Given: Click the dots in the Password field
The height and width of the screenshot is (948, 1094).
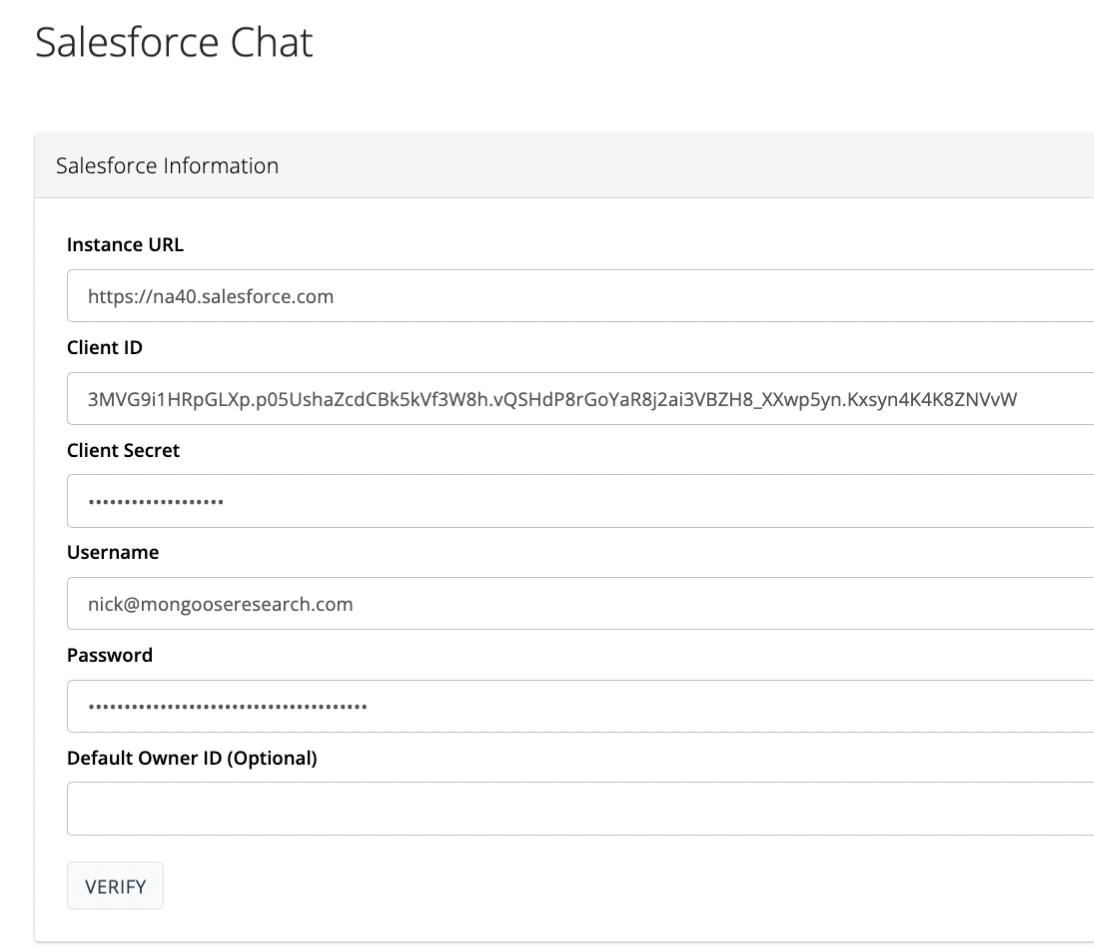Looking at the screenshot, I should pyautogui.click(x=227, y=707).
